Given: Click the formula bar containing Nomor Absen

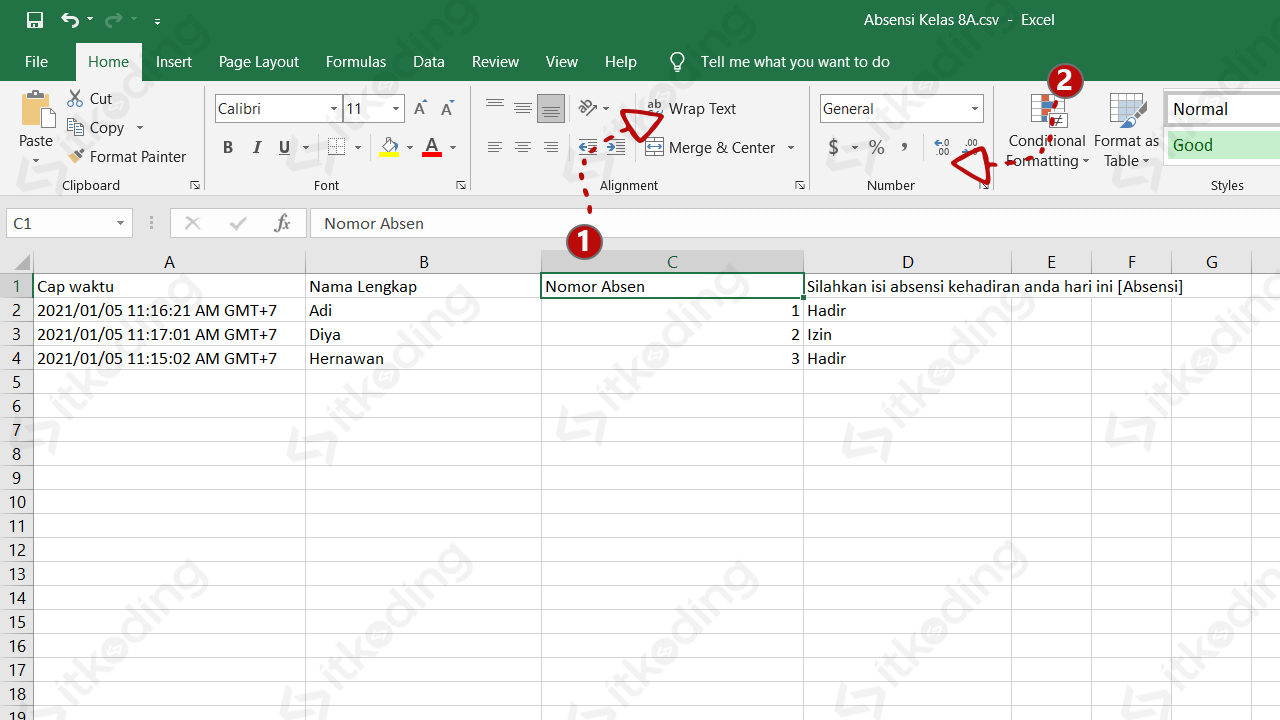Looking at the screenshot, I should [x=795, y=223].
